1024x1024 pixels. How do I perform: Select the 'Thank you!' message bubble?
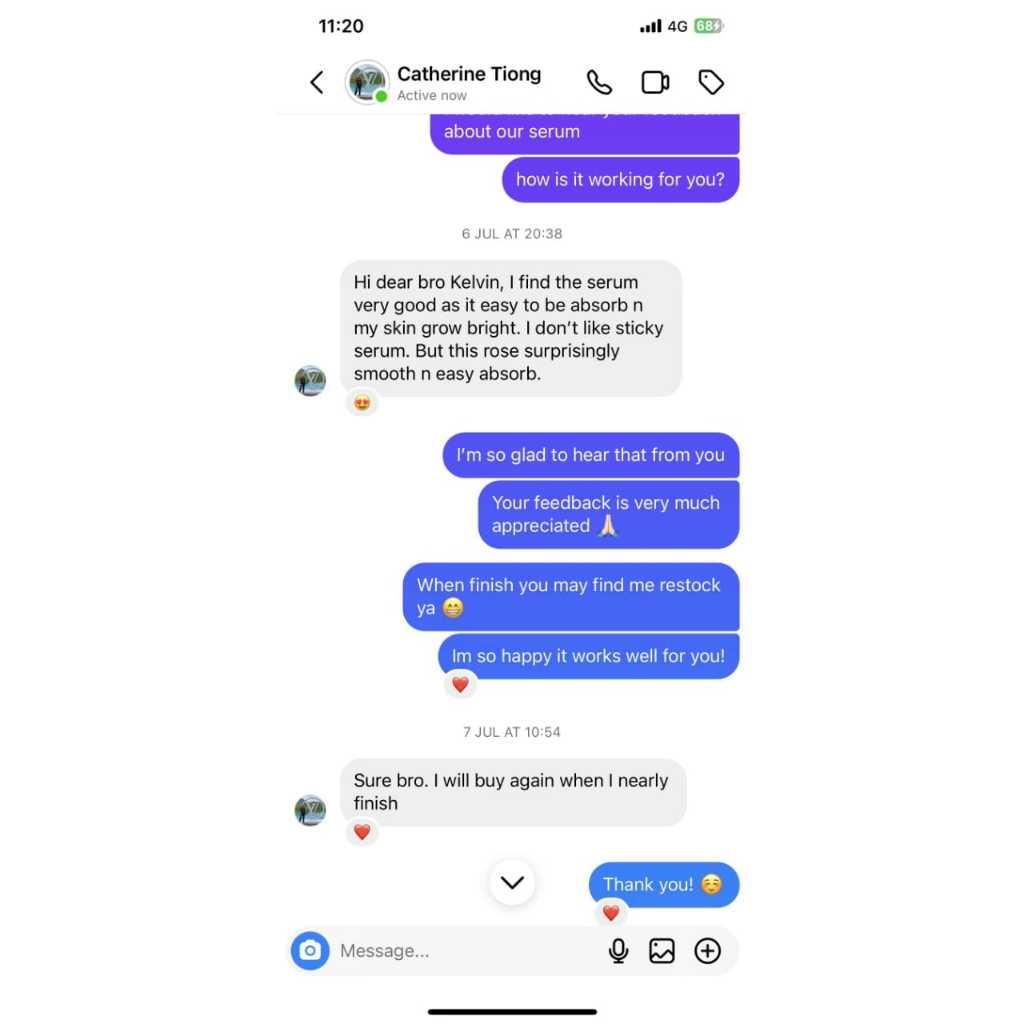pyautogui.click(x=664, y=884)
